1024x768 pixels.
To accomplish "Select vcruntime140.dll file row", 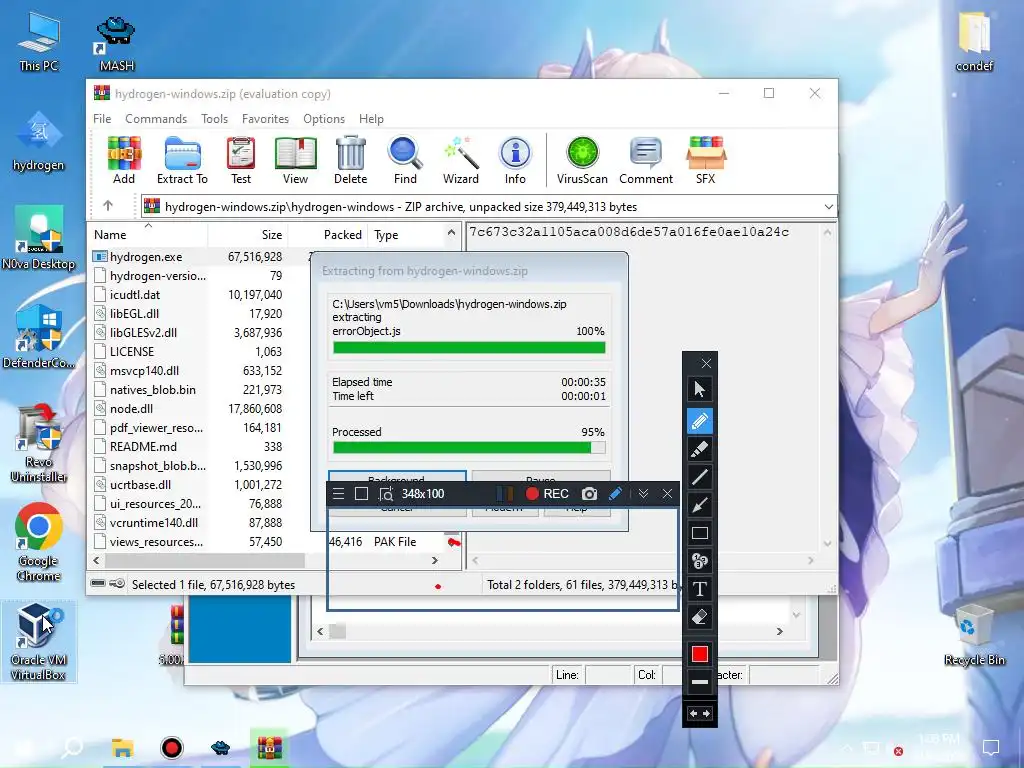I will tap(153, 522).
